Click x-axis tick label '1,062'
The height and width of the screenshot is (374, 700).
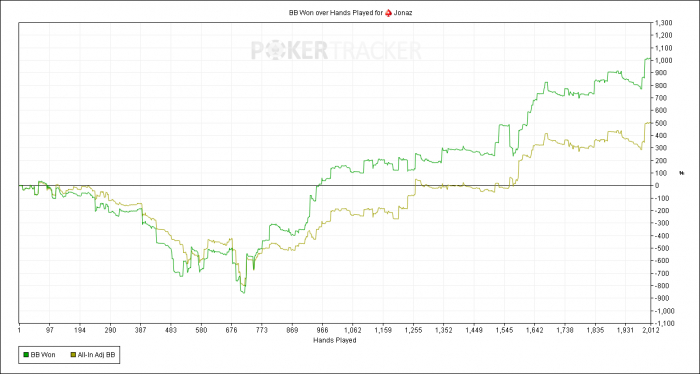click(x=353, y=331)
